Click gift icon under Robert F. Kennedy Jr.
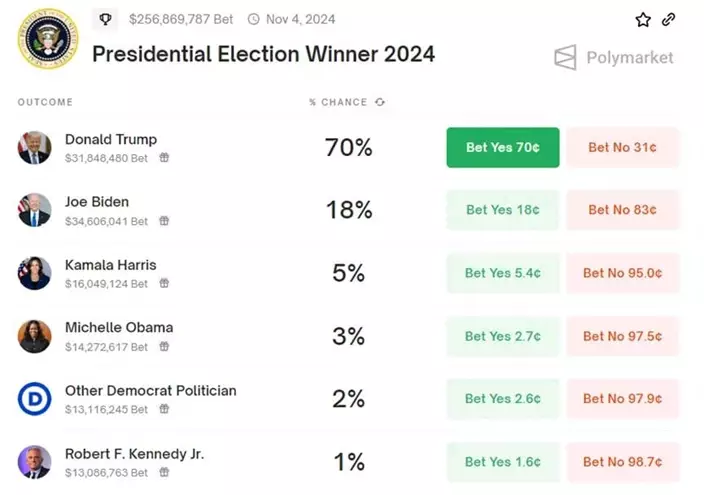704x495 pixels. click(164, 472)
